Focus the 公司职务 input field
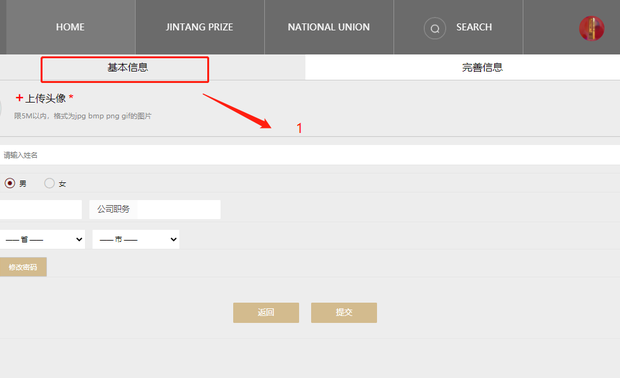This screenshot has height=378, width=620. 155,209
